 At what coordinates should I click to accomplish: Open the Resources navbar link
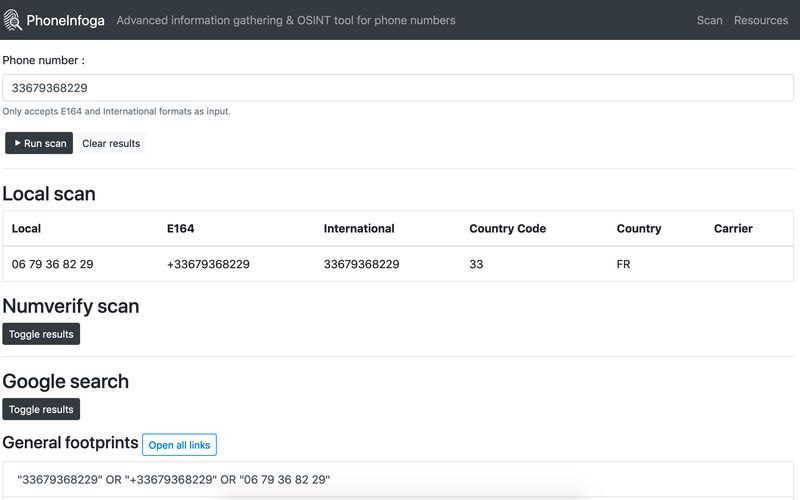(x=760, y=20)
